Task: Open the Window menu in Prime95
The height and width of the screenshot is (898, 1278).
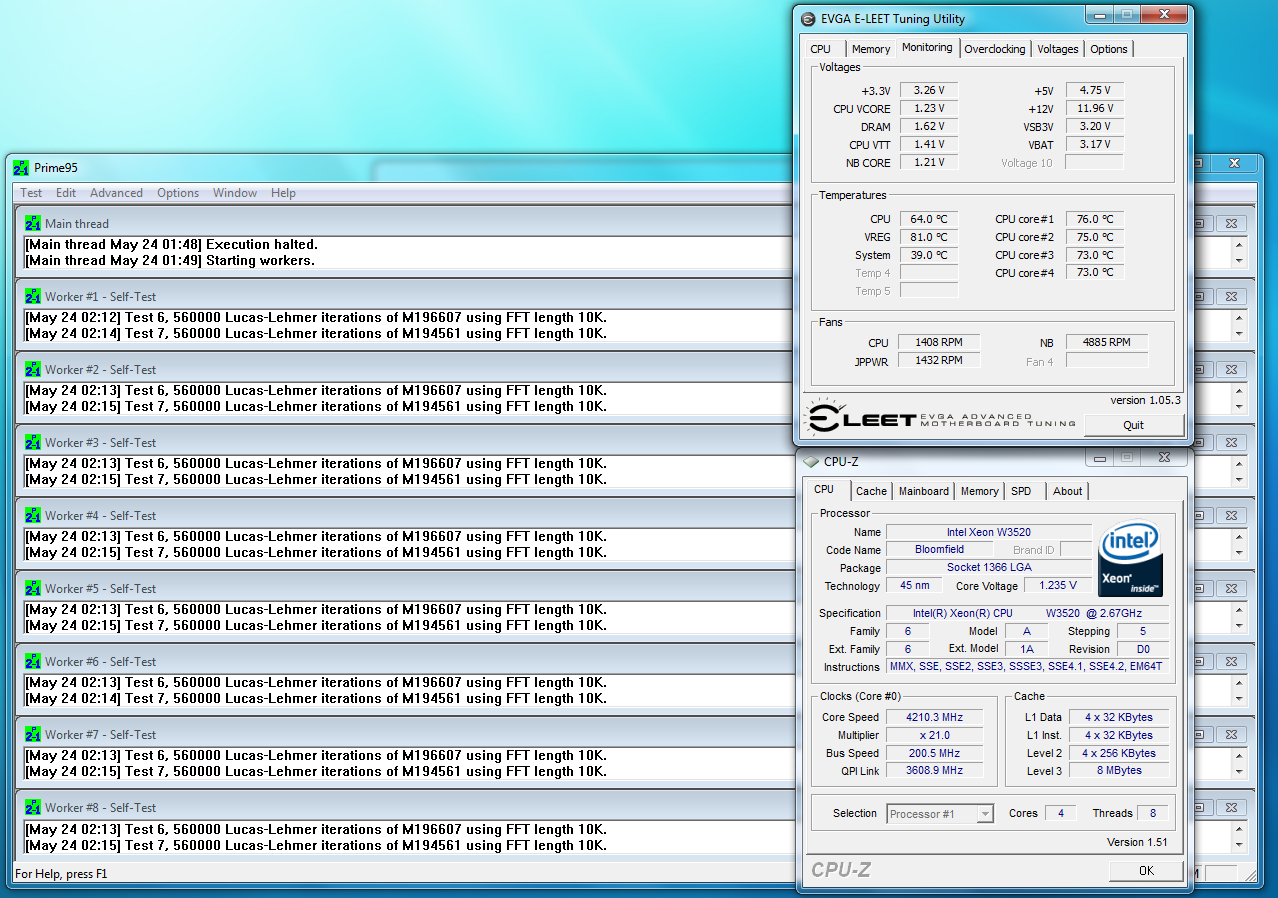Action: point(235,193)
